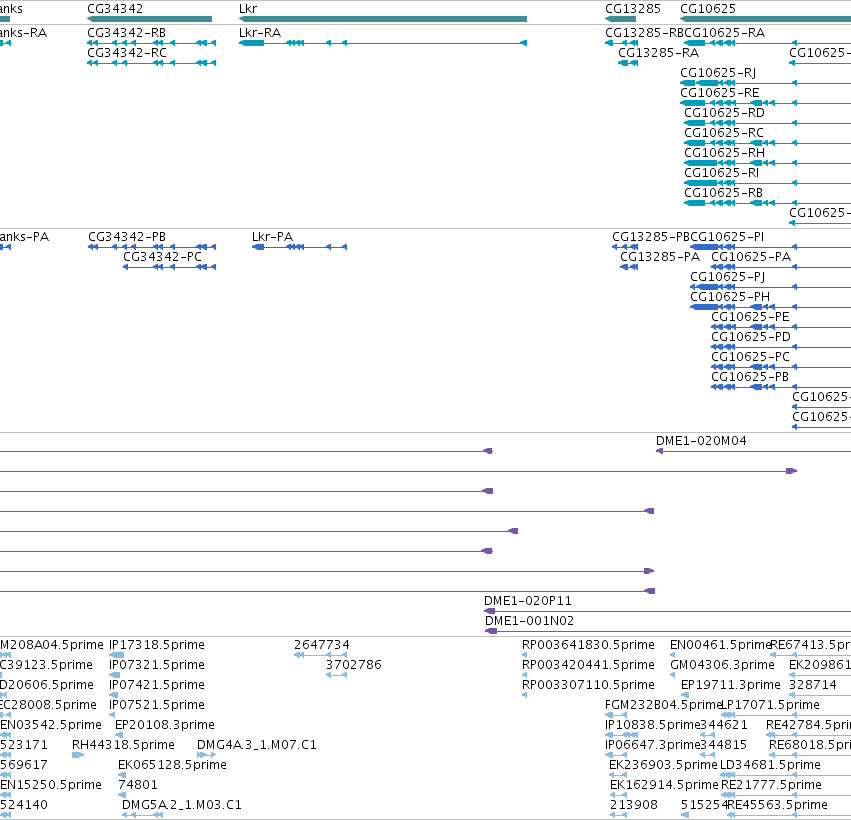Open EST EP19711.3prime
This screenshot has width=851, height=820.
[731, 685]
